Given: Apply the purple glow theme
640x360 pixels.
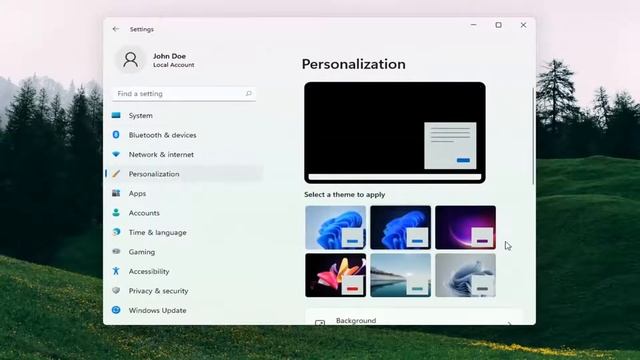Looking at the screenshot, I should pos(465,227).
